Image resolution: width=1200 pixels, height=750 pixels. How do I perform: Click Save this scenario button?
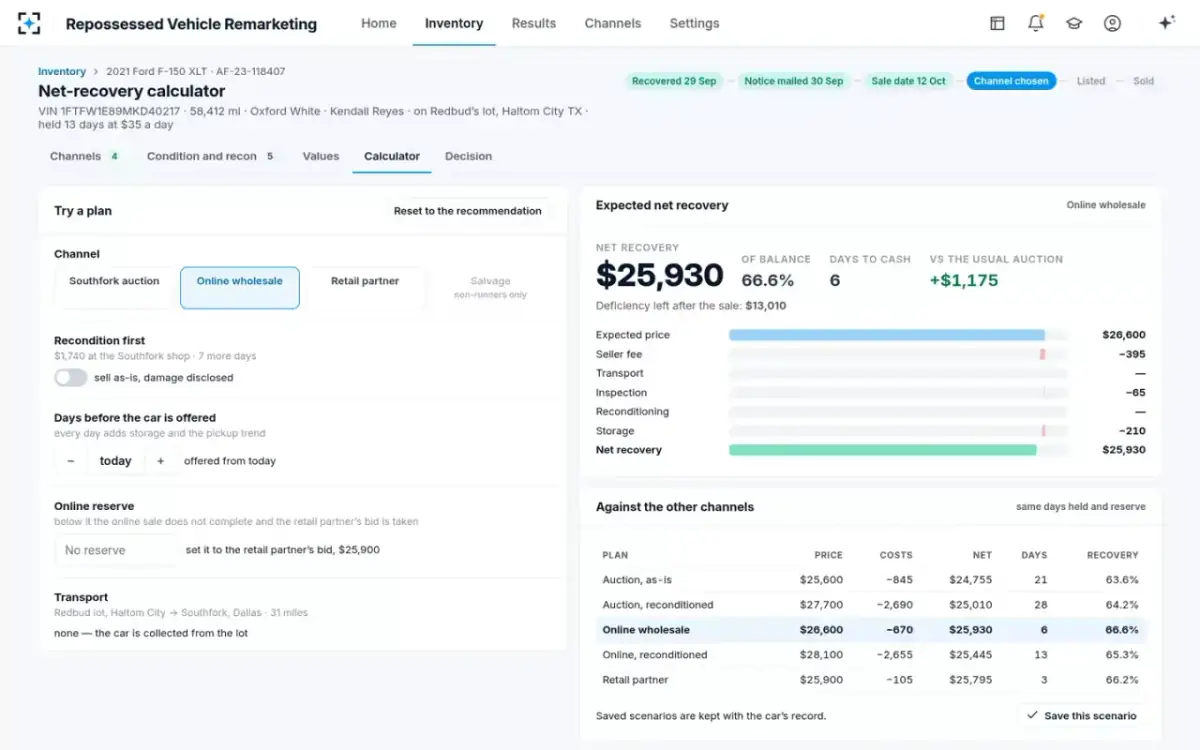pyautogui.click(x=1082, y=715)
